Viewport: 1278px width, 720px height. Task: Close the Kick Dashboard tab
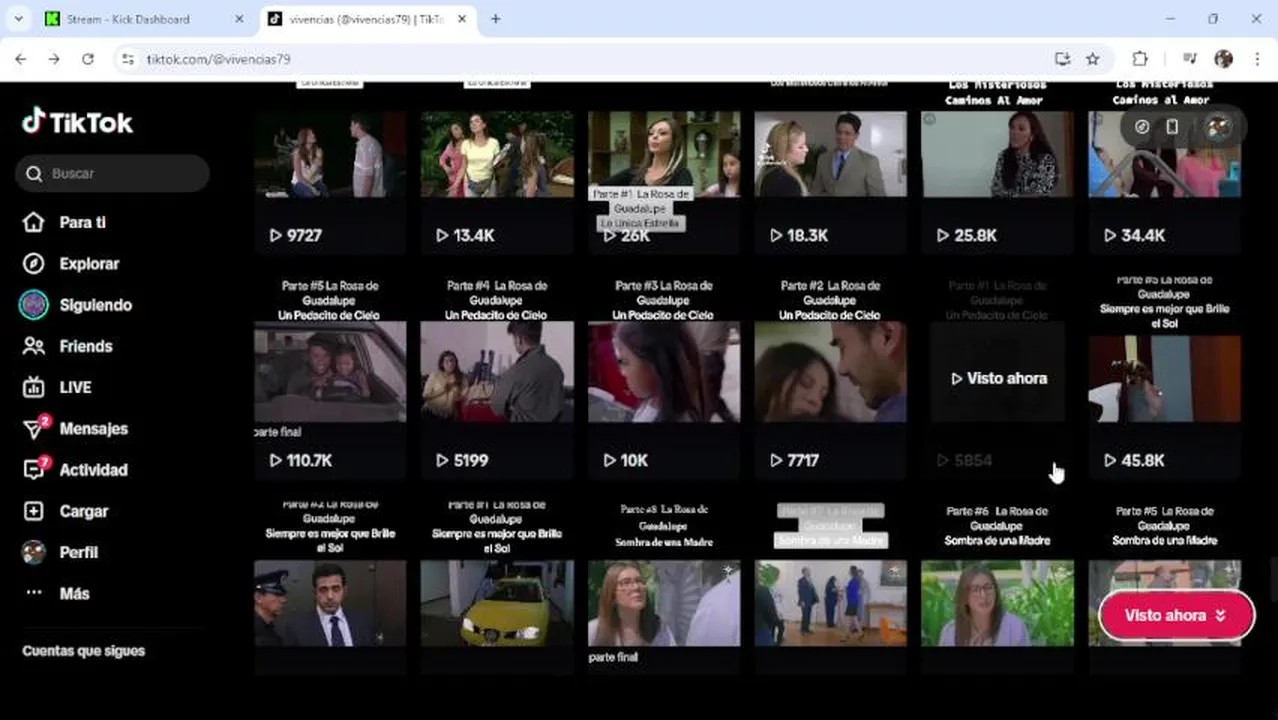239,19
